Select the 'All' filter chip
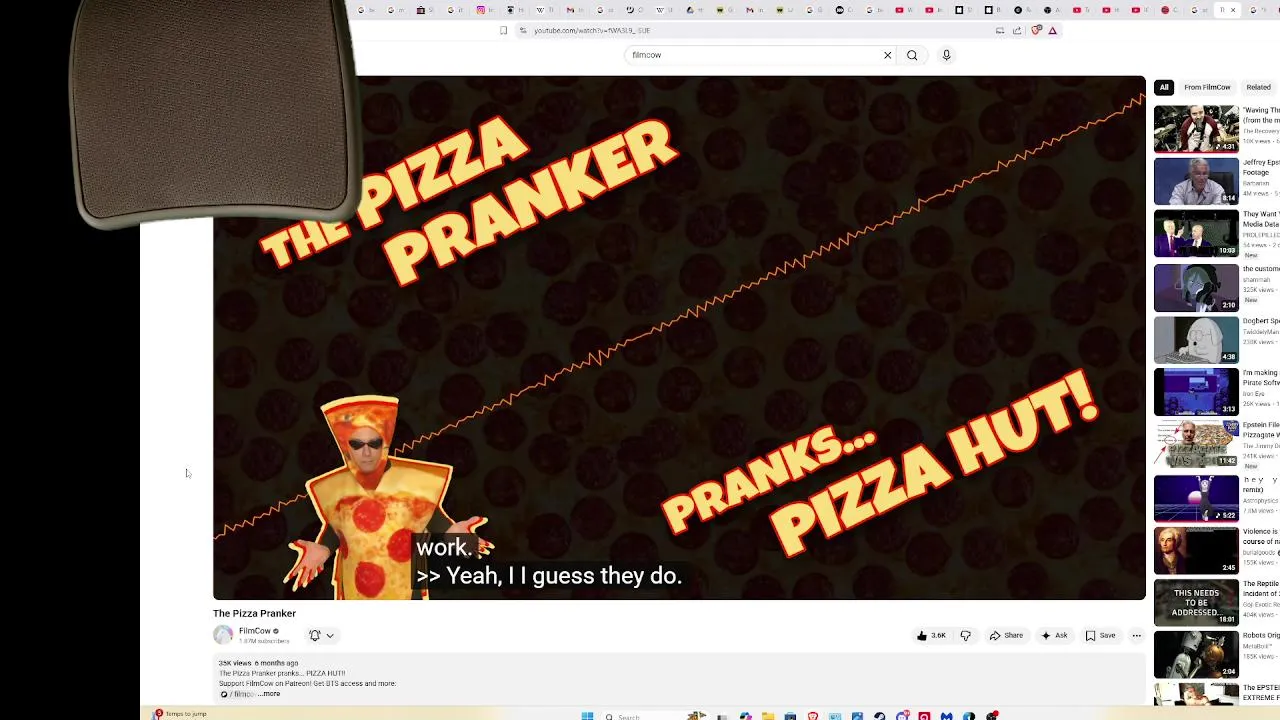Screen dimensions: 1280x720 pos(1164,87)
